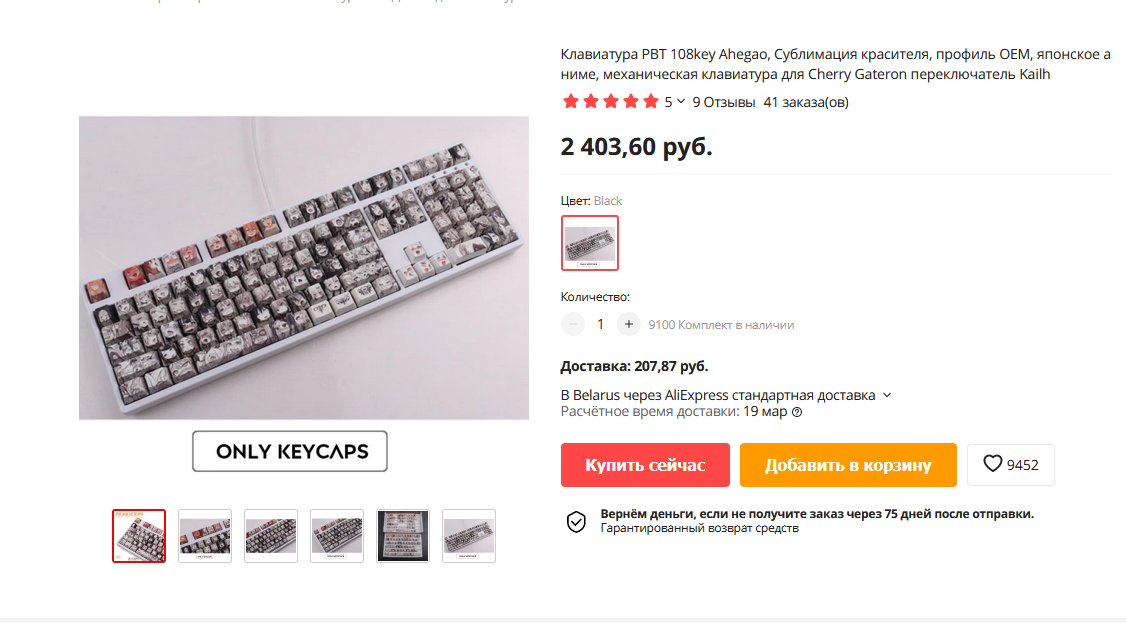The image size is (1126, 623).
Task: Click the heart wishlist icon
Action: [x=992, y=464]
